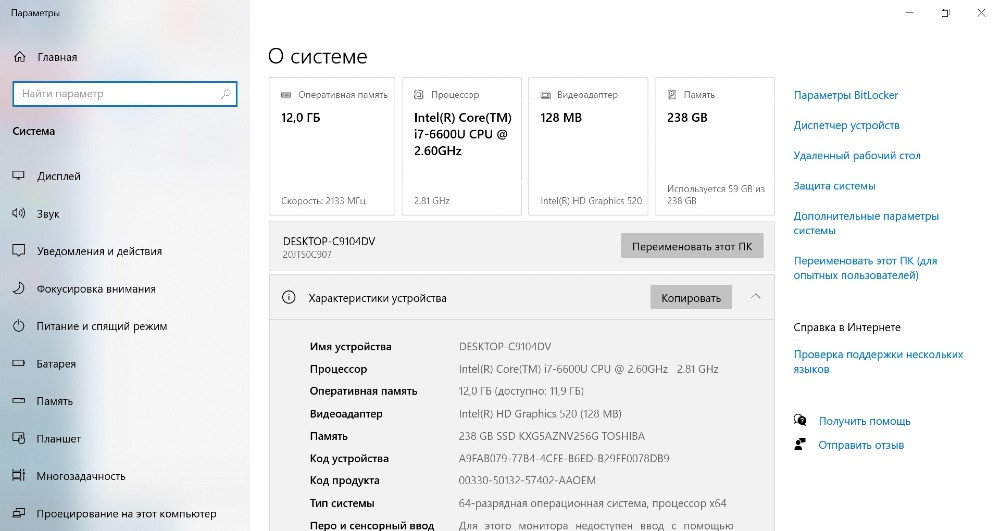Image resolution: width=1000 pixels, height=531 pixels.
Task: Click the Многозадачность icon
Action: (18, 476)
